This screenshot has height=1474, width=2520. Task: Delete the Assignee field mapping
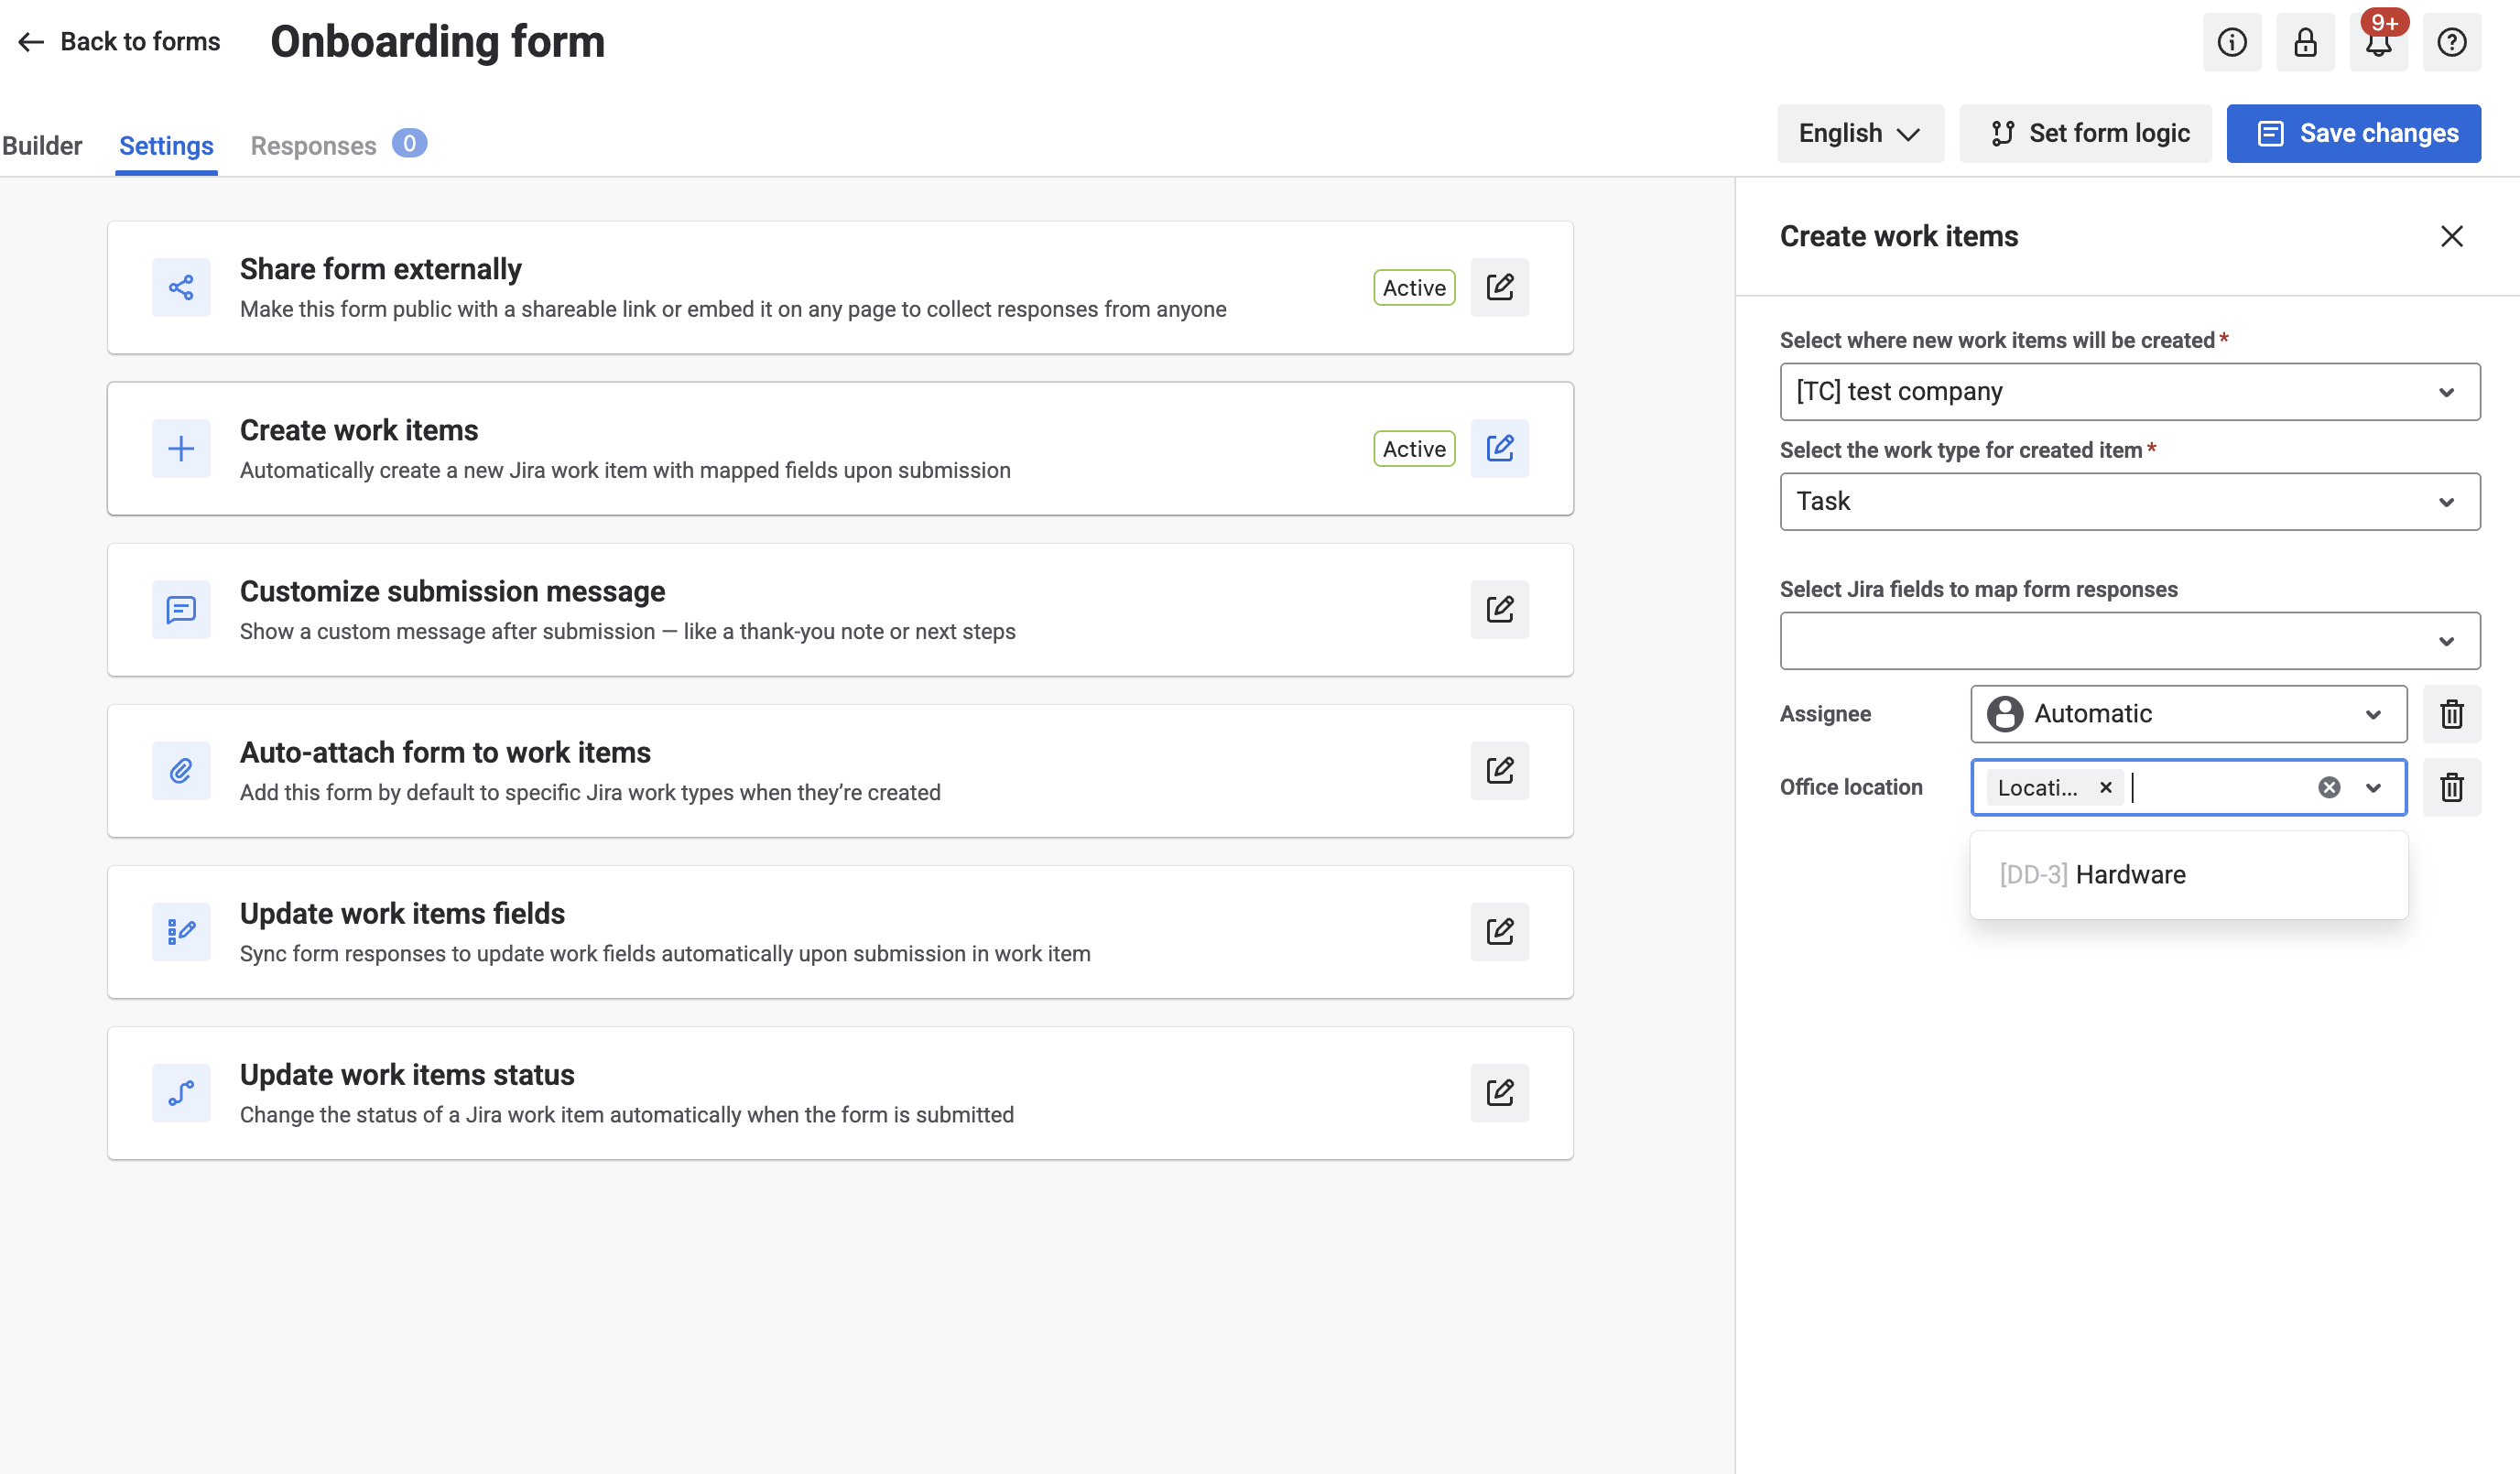(2451, 714)
